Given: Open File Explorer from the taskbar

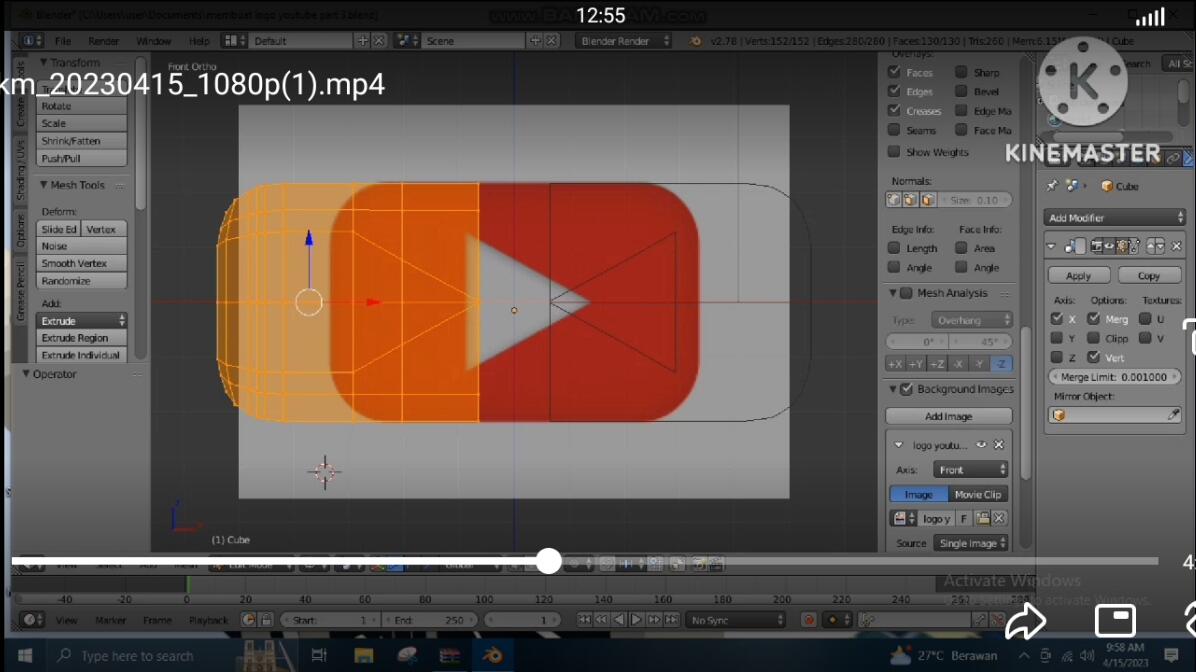Looking at the screenshot, I should [364, 655].
